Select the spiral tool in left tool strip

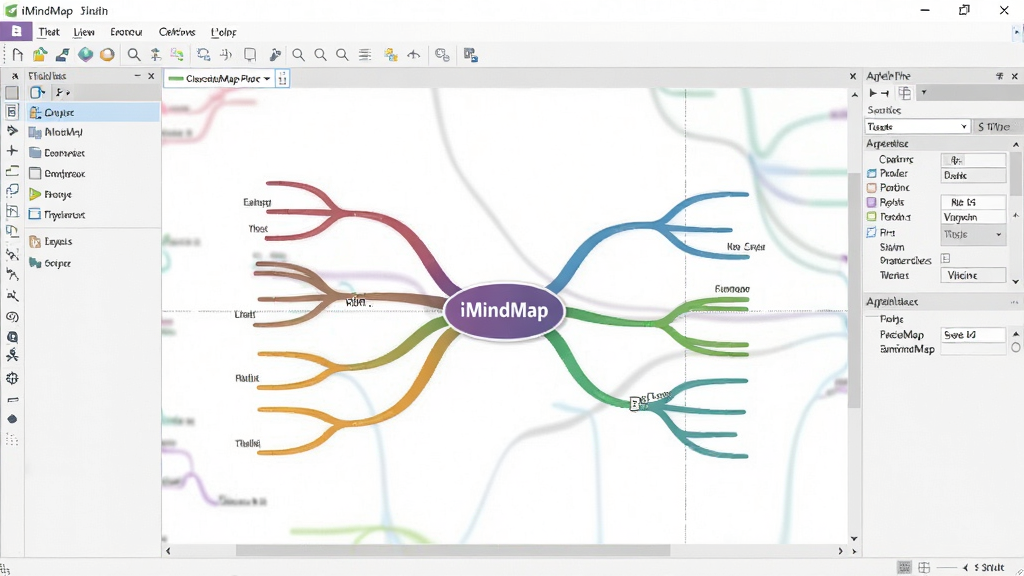[x=12, y=317]
